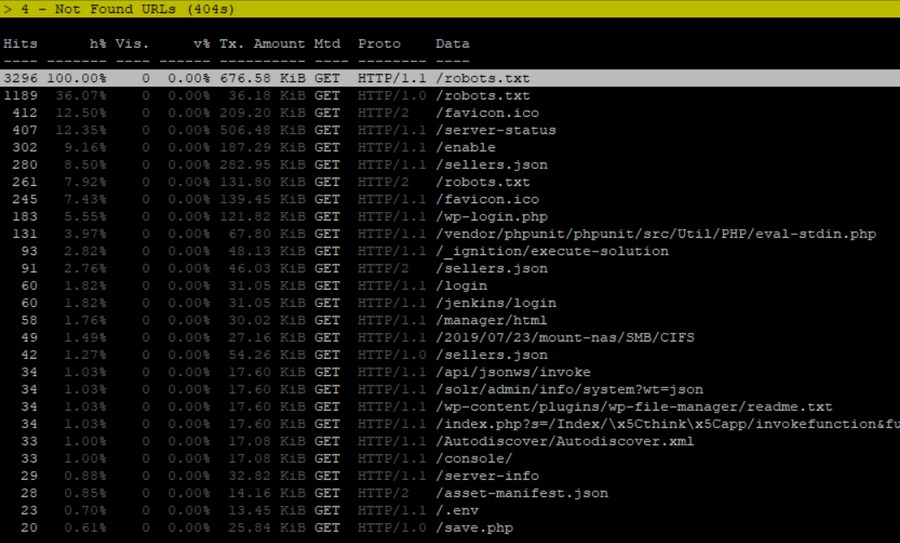Click the '36.07%' hits percentage

(80, 95)
